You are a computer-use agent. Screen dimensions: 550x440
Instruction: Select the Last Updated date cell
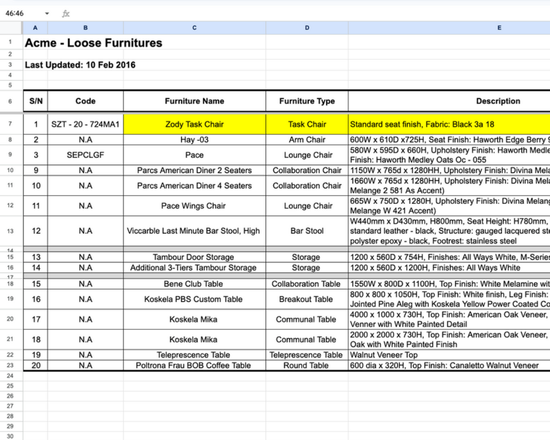80,65
